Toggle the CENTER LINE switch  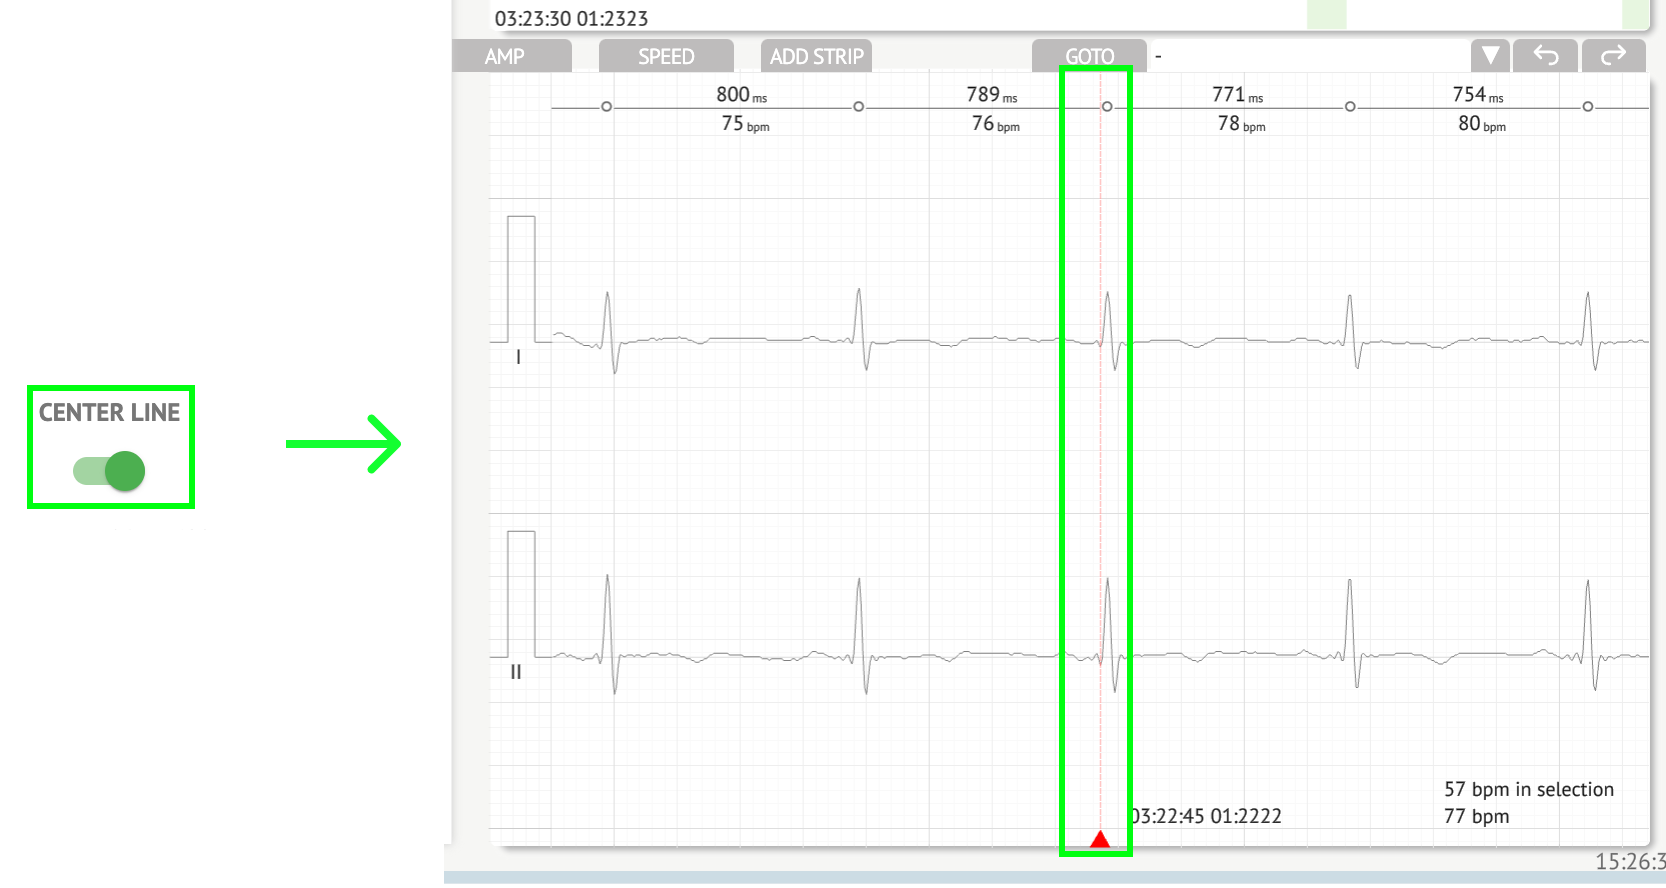tap(110, 470)
